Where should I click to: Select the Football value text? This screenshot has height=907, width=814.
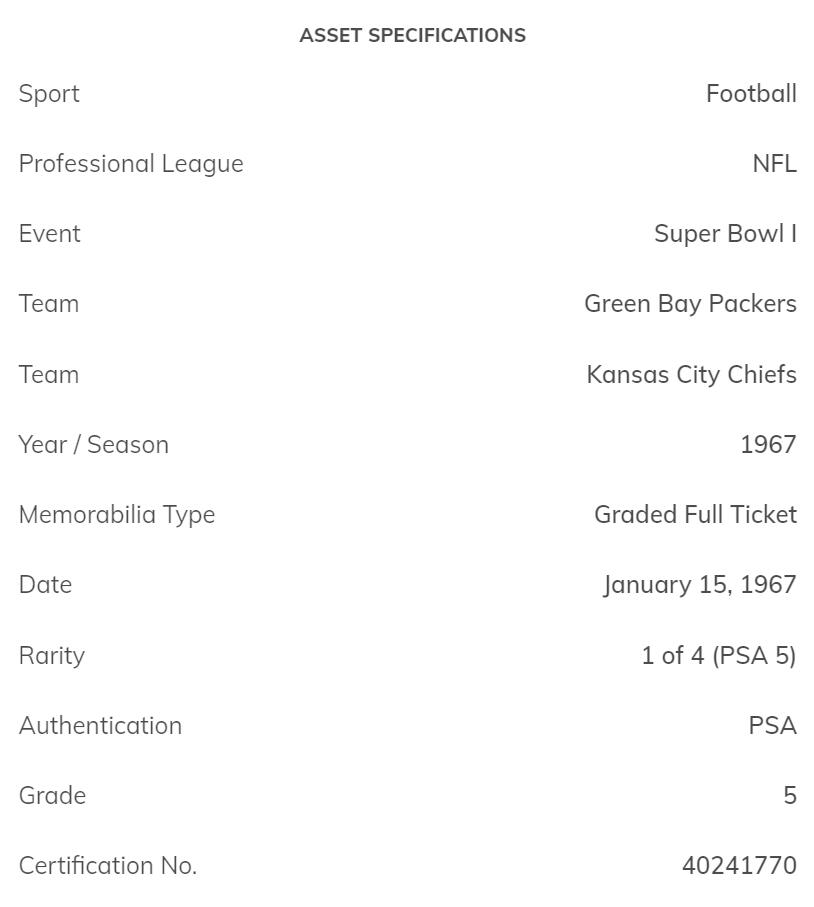click(751, 94)
